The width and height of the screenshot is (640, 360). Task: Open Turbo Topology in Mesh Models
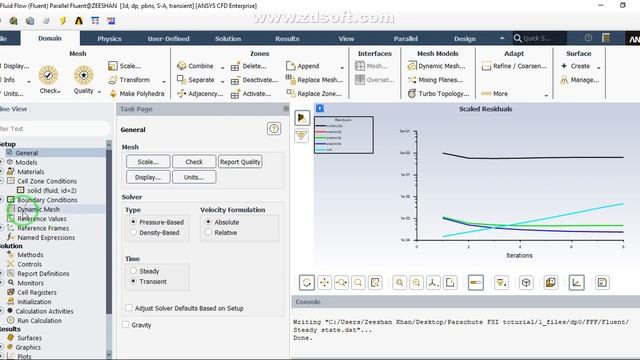point(438,93)
